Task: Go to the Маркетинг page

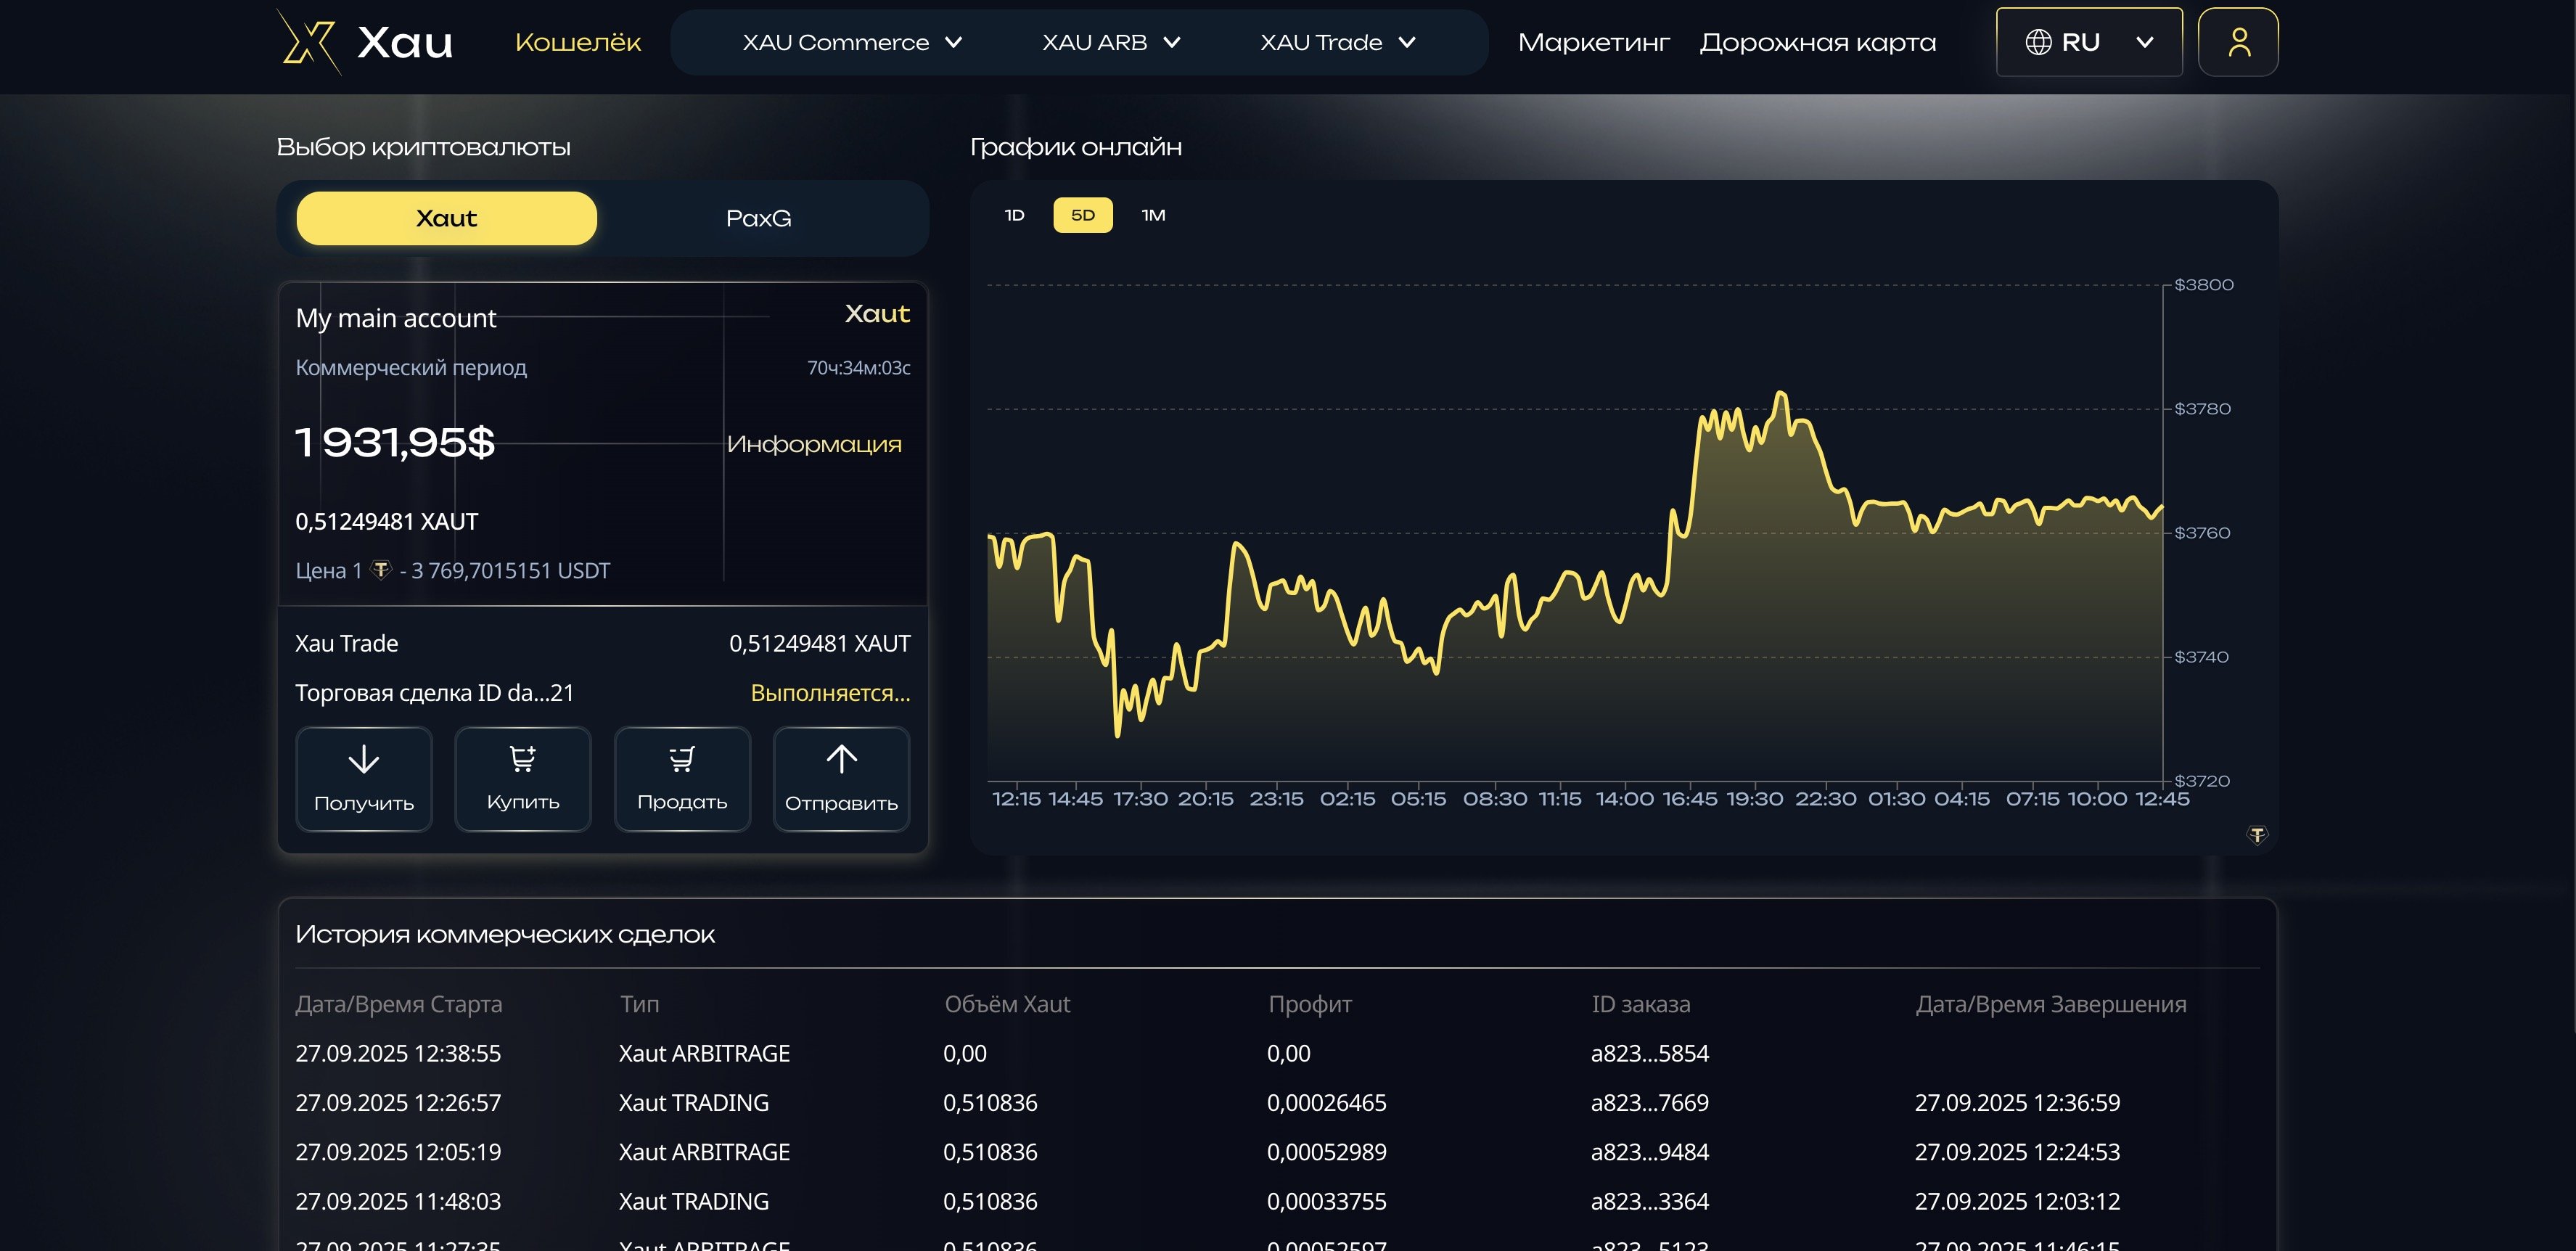Action: click(1593, 42)
